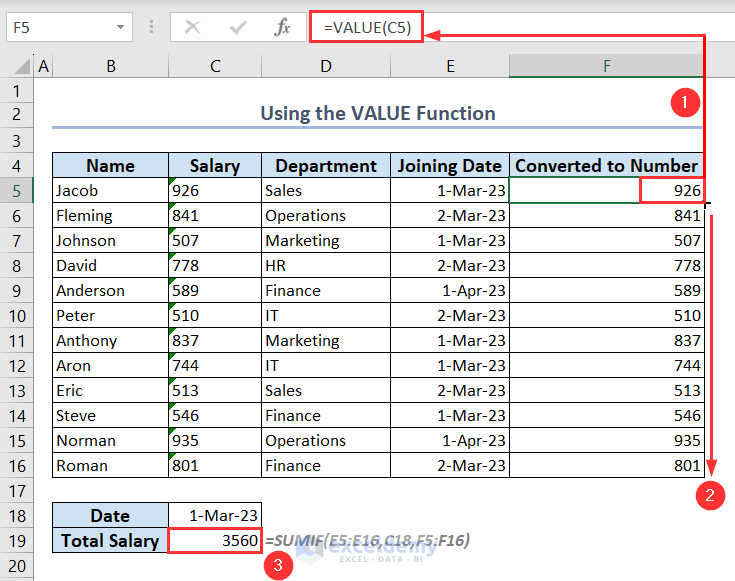This screenshot has width=735, height=581.
Task: Select the 'Joining Date' header cell
Action: (450, 166)
